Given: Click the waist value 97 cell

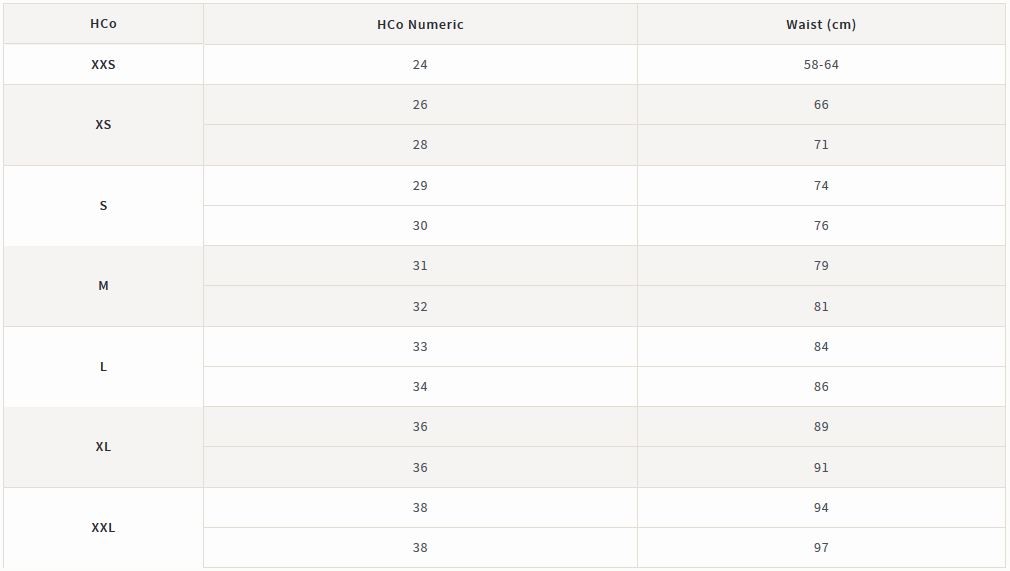Looking at the screenshot, I should 821,548.
